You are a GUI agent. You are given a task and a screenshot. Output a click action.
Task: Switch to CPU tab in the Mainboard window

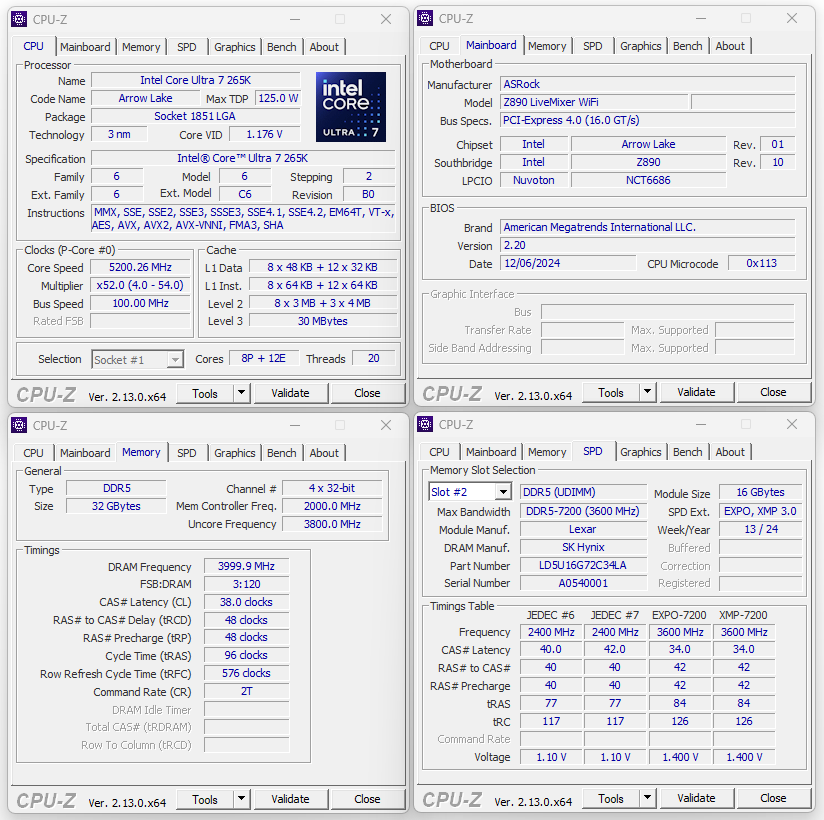[x=439, y=46]
